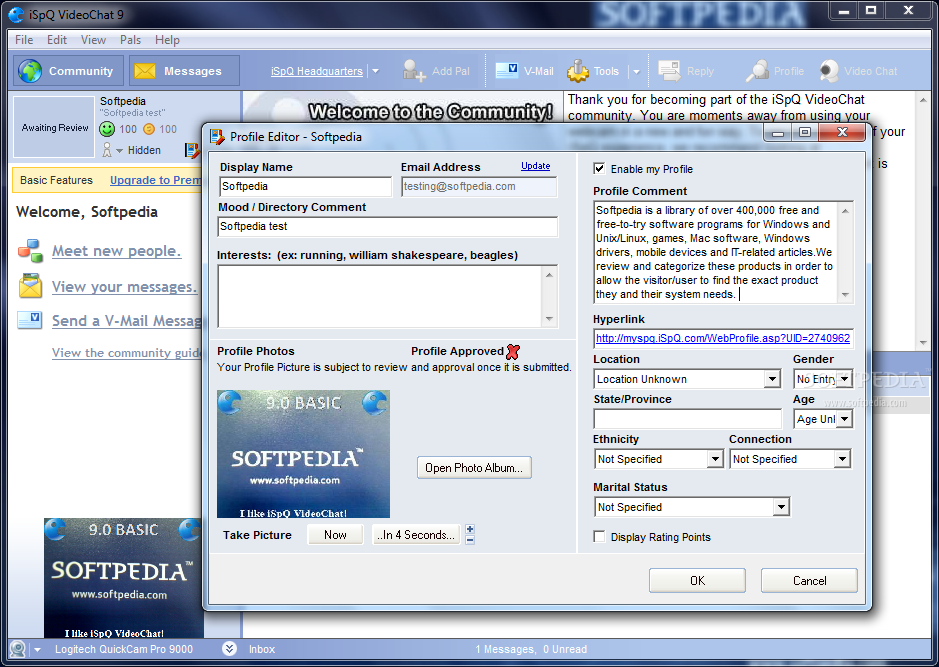Click the Awaiting Review picture placeholder
939x667 pixels.
pos(54,127)
